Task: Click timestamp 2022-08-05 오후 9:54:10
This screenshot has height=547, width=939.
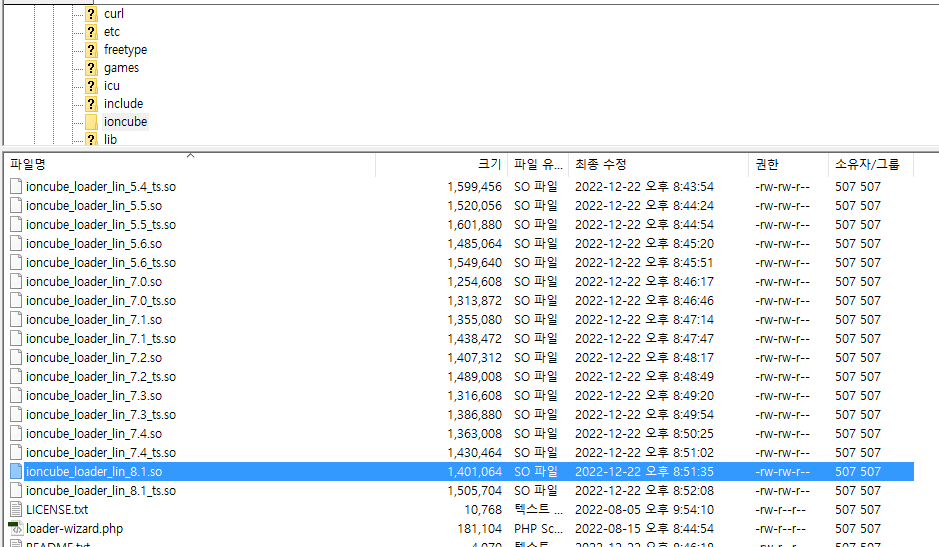Action: pos(644,510)
